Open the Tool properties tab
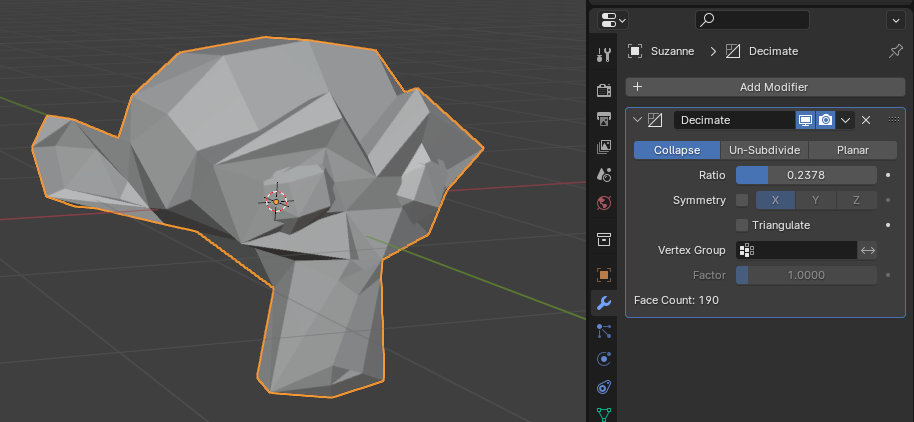The height and width of the screenshot is (422, 914). (x=604, y=55)
